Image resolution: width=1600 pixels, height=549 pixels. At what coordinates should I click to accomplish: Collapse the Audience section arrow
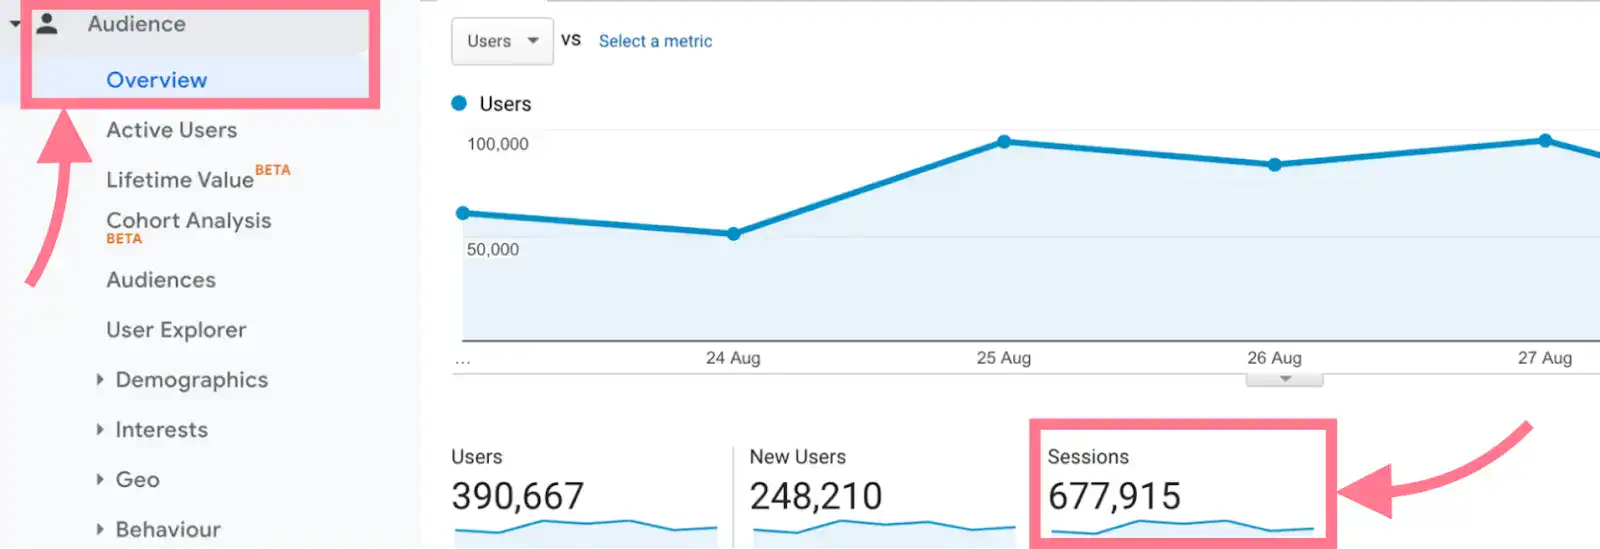pyautogui.click(x=15, y=24)
